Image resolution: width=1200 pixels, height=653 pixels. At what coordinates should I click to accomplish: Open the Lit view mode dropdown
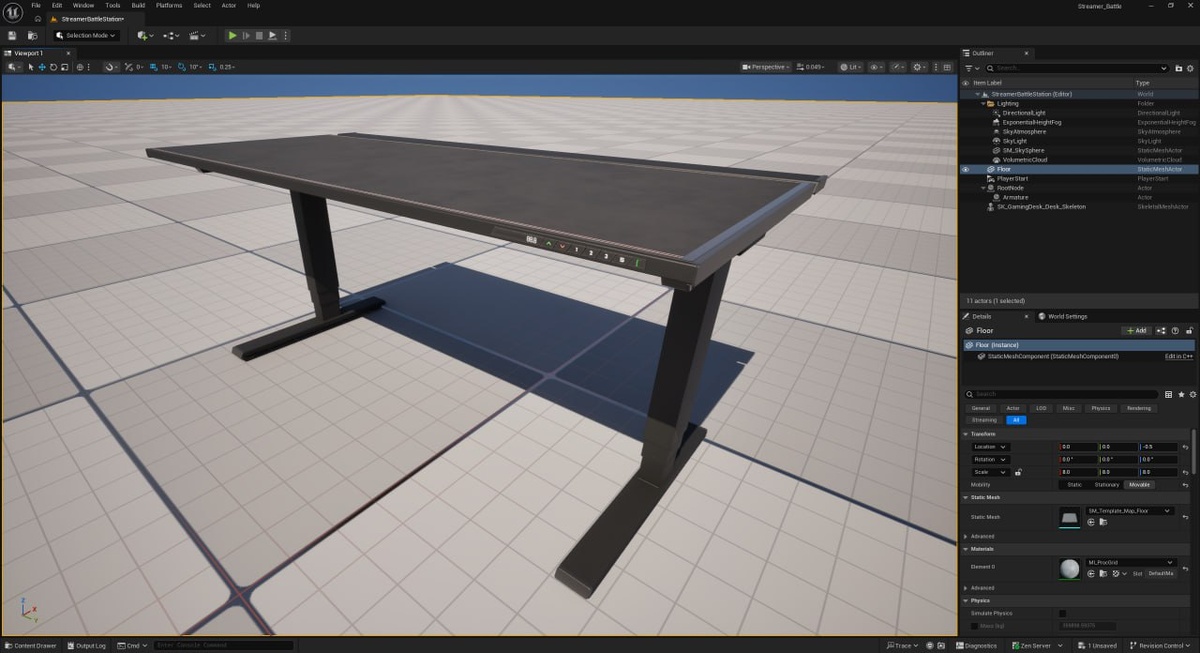point(851,67)
